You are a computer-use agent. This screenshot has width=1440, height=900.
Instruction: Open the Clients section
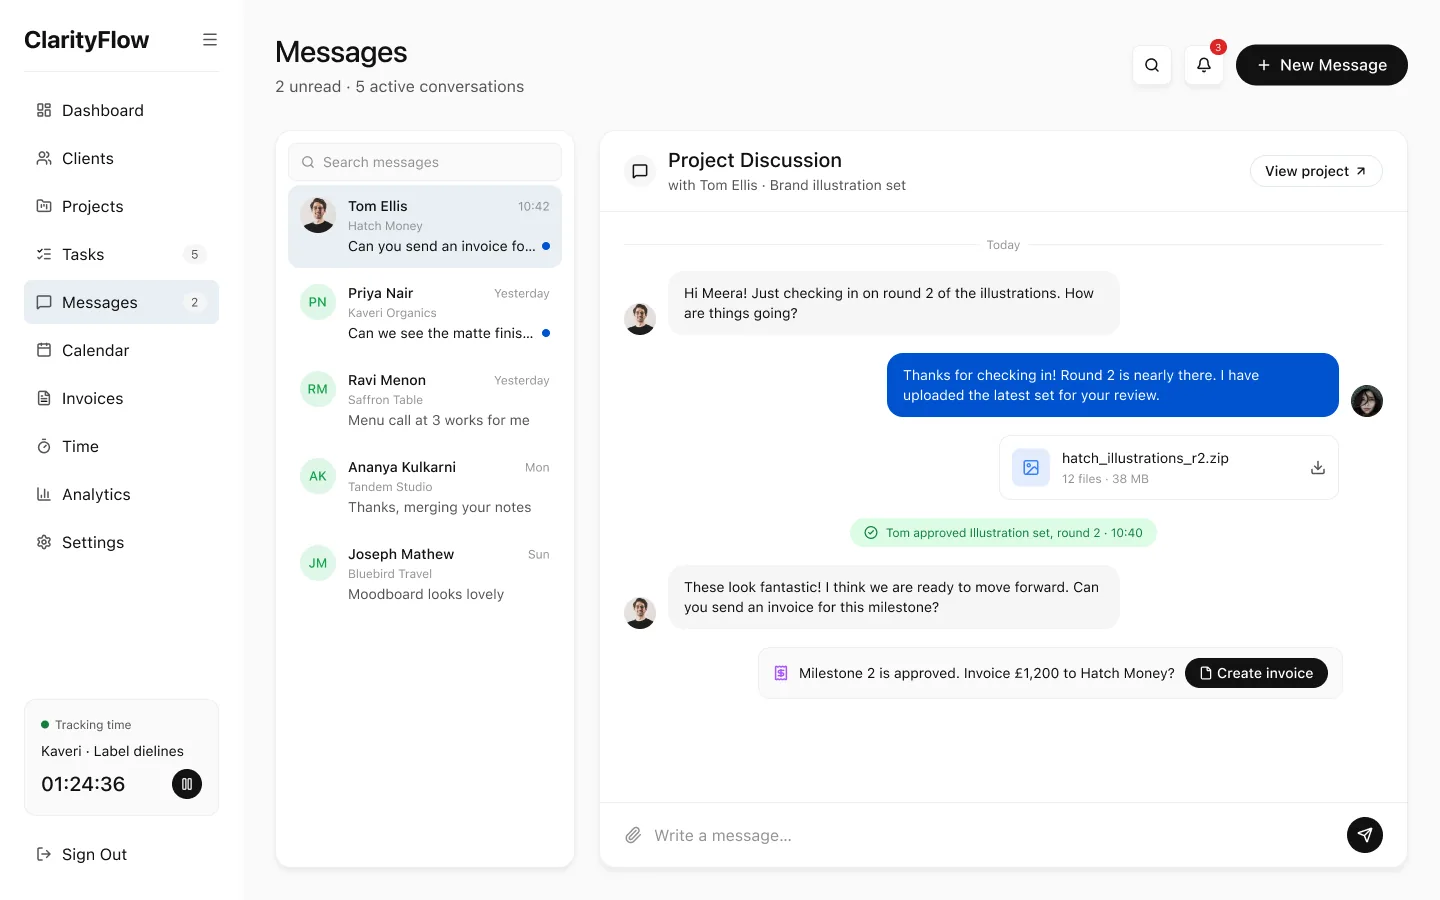tap(121, 158)
